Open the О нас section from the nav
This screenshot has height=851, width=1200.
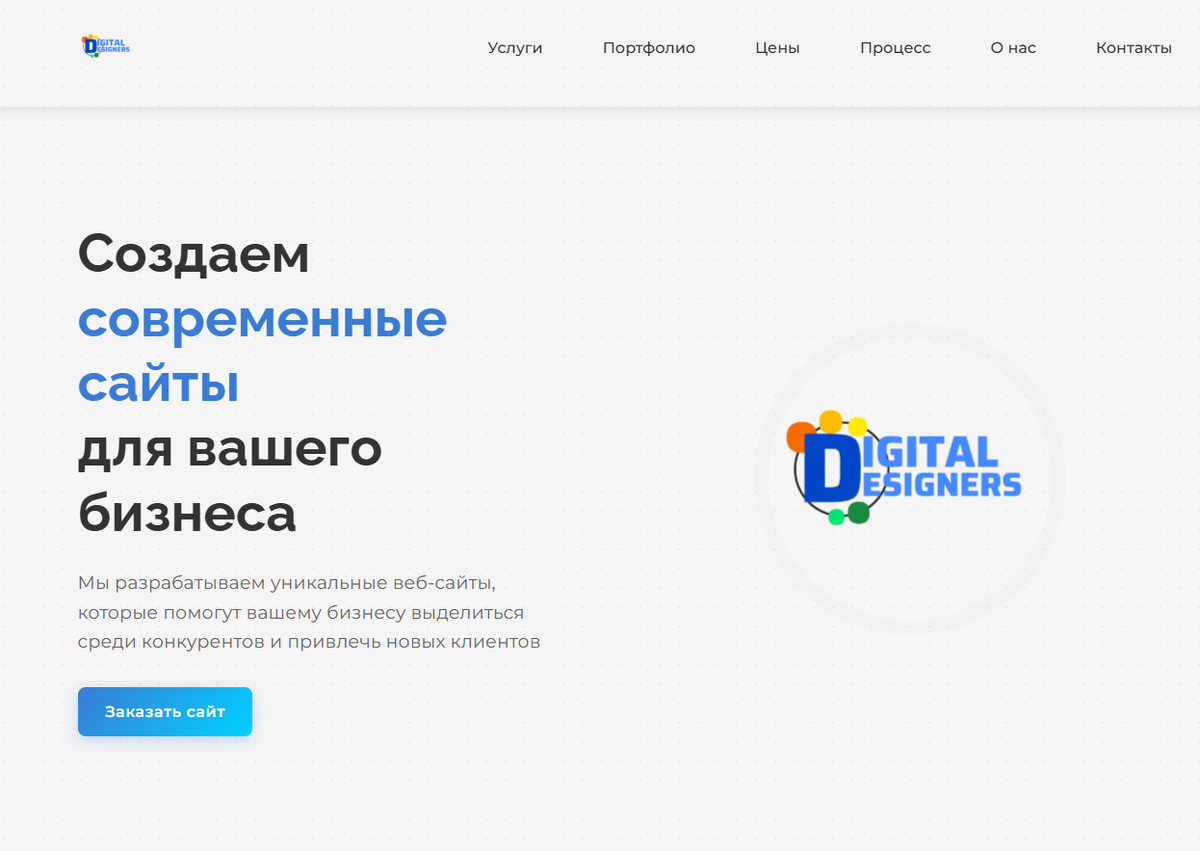(x=1013, y=47)
